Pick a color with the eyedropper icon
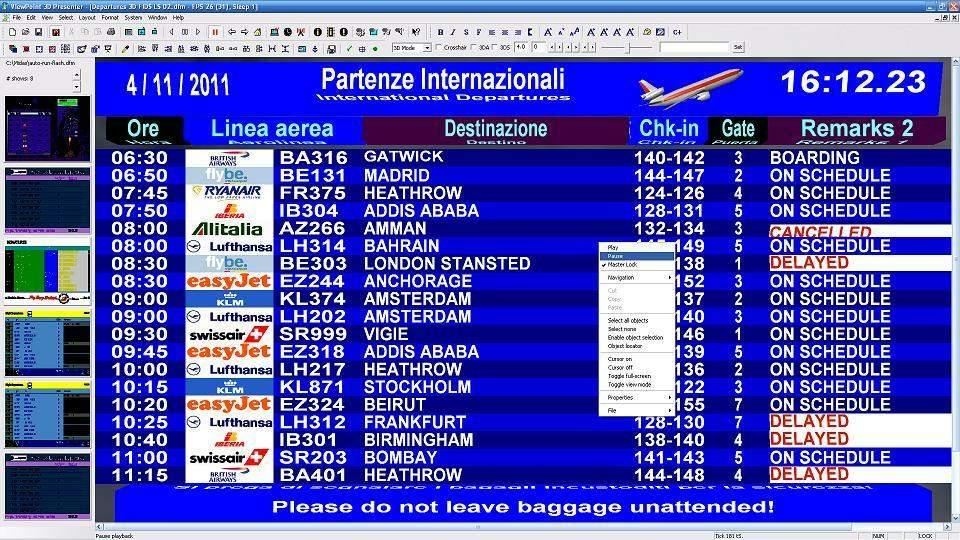 (x=125, y=48)
